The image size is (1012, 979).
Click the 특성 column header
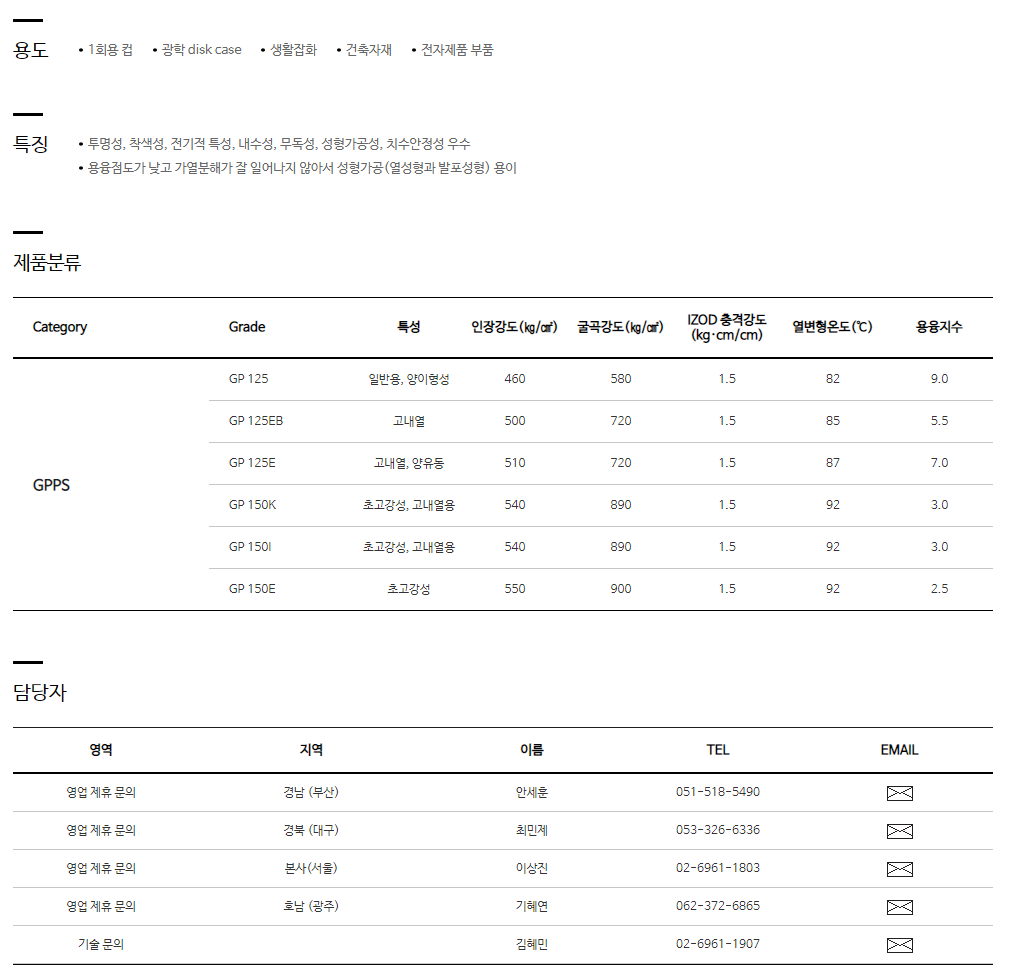click(409, 327)
